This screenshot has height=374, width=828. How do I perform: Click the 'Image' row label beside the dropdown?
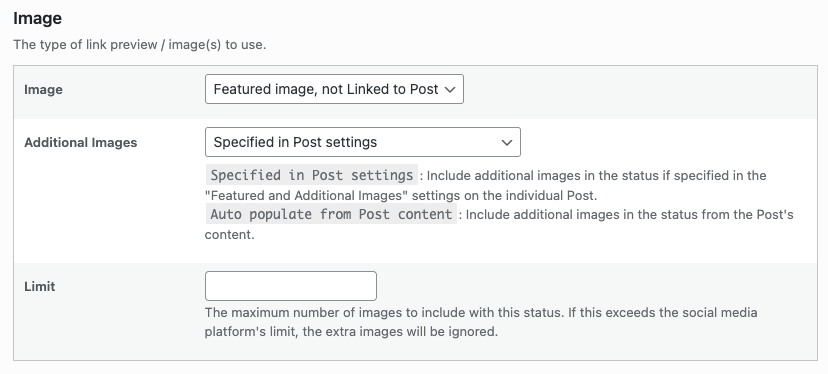[43, 90]
